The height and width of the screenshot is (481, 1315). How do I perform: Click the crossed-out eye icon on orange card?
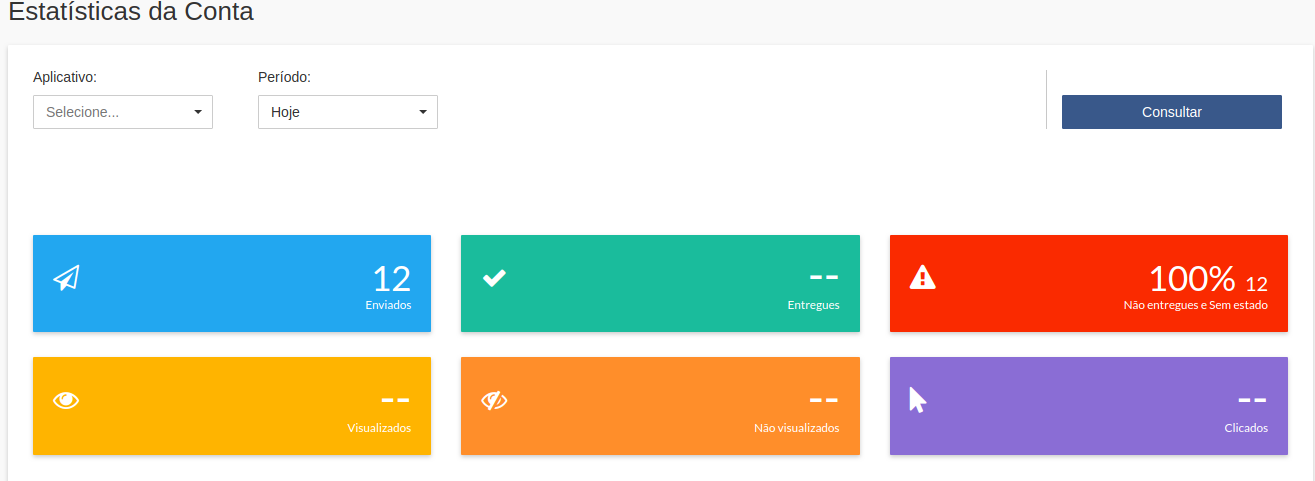tap(494, 400)
